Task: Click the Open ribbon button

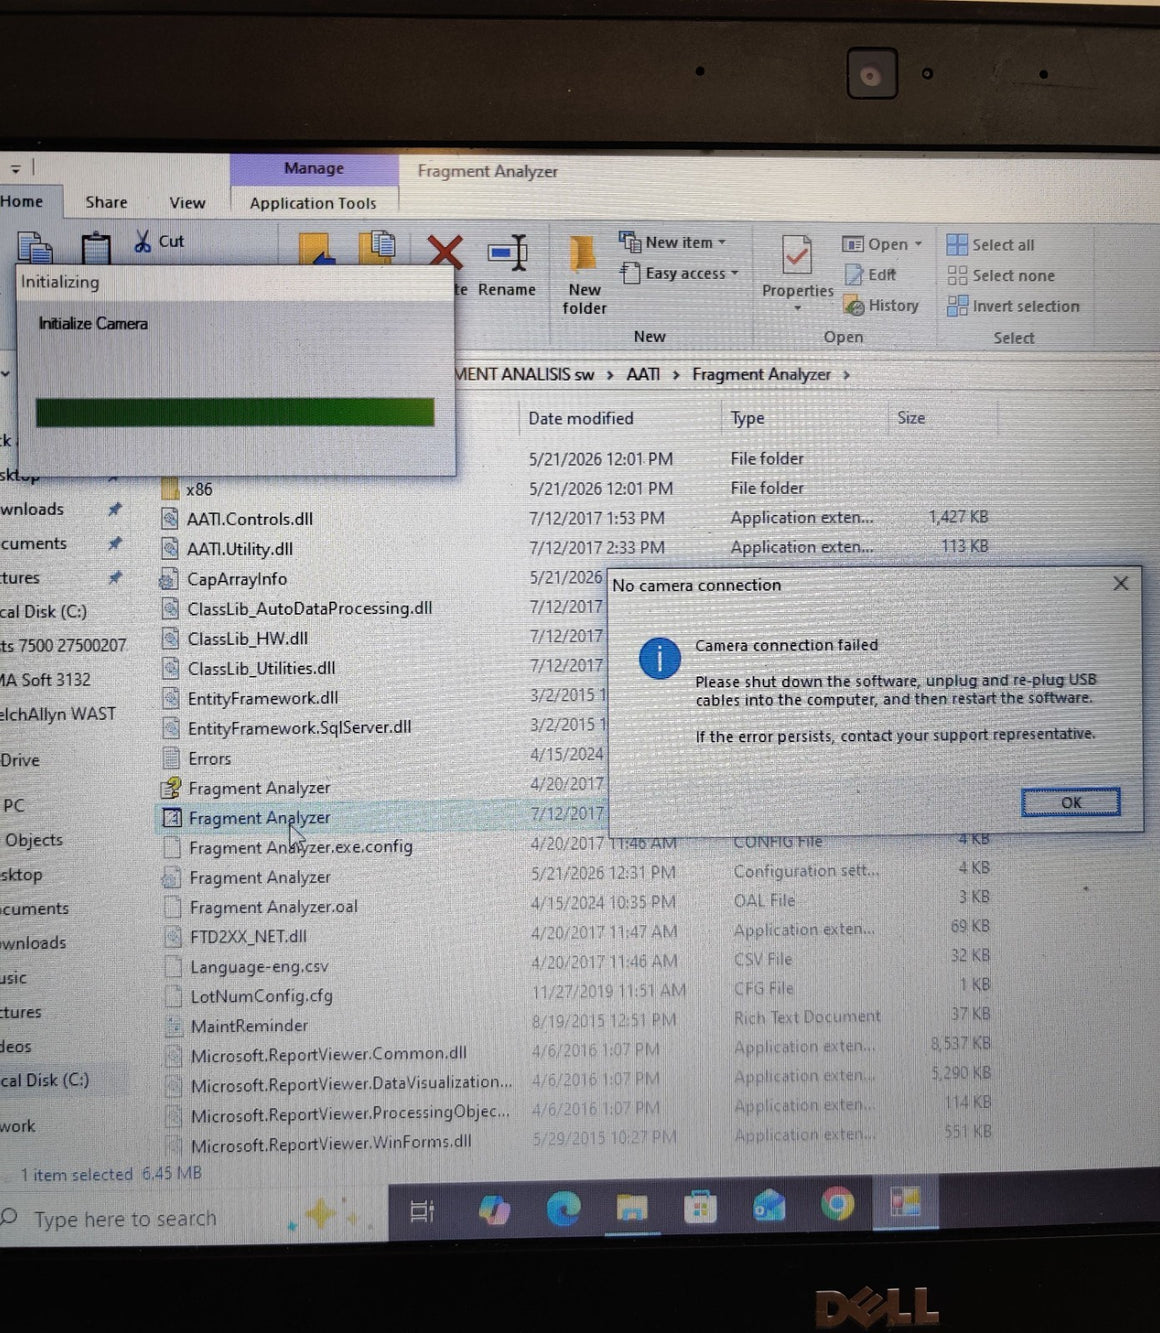Action: [x=881, y=244]
